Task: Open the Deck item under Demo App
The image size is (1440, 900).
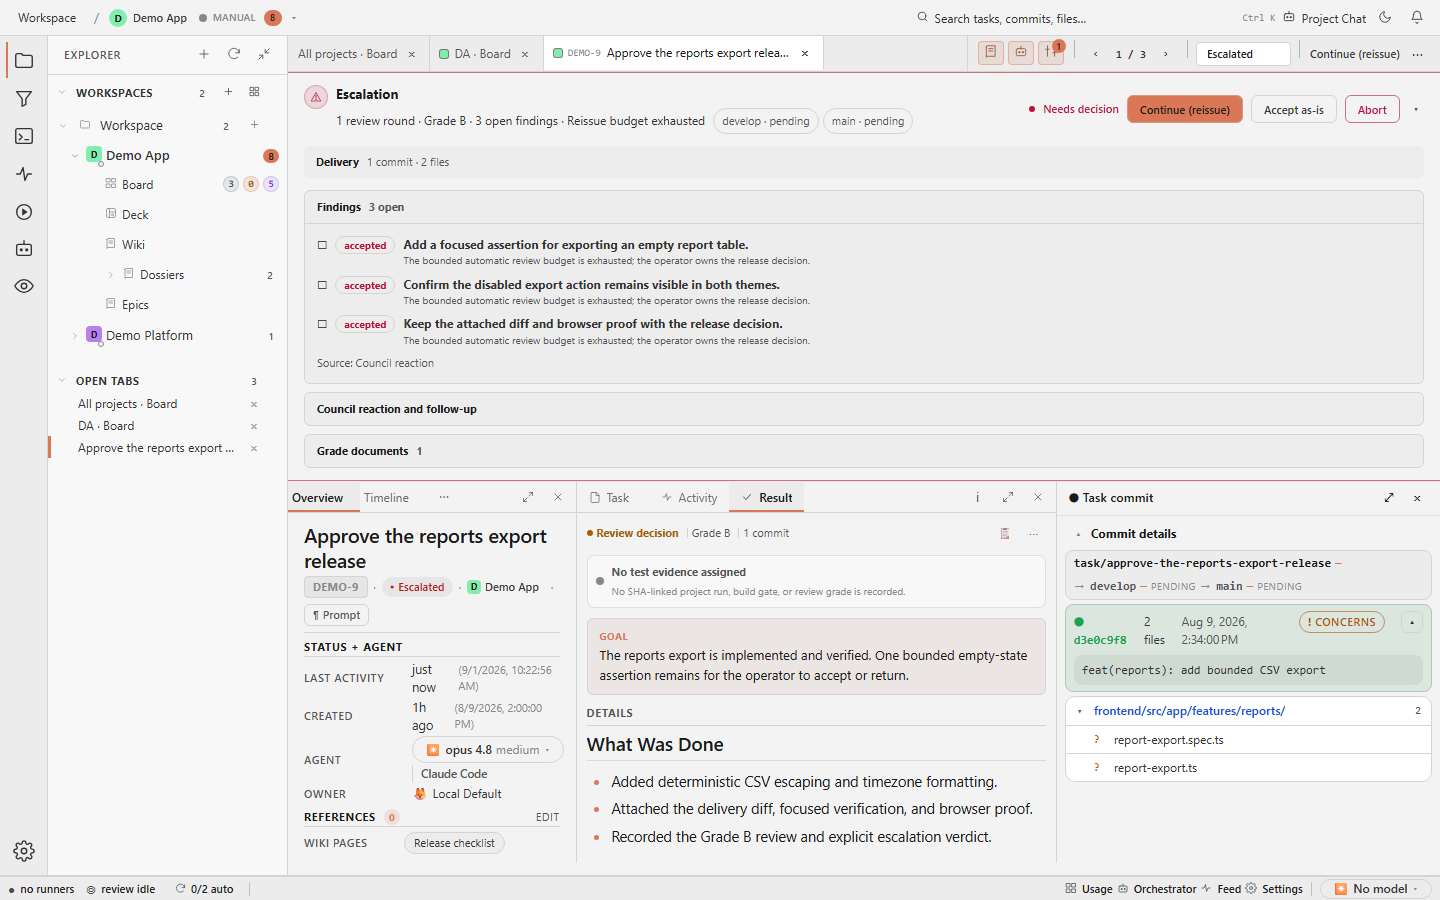Action: [135, 214]
